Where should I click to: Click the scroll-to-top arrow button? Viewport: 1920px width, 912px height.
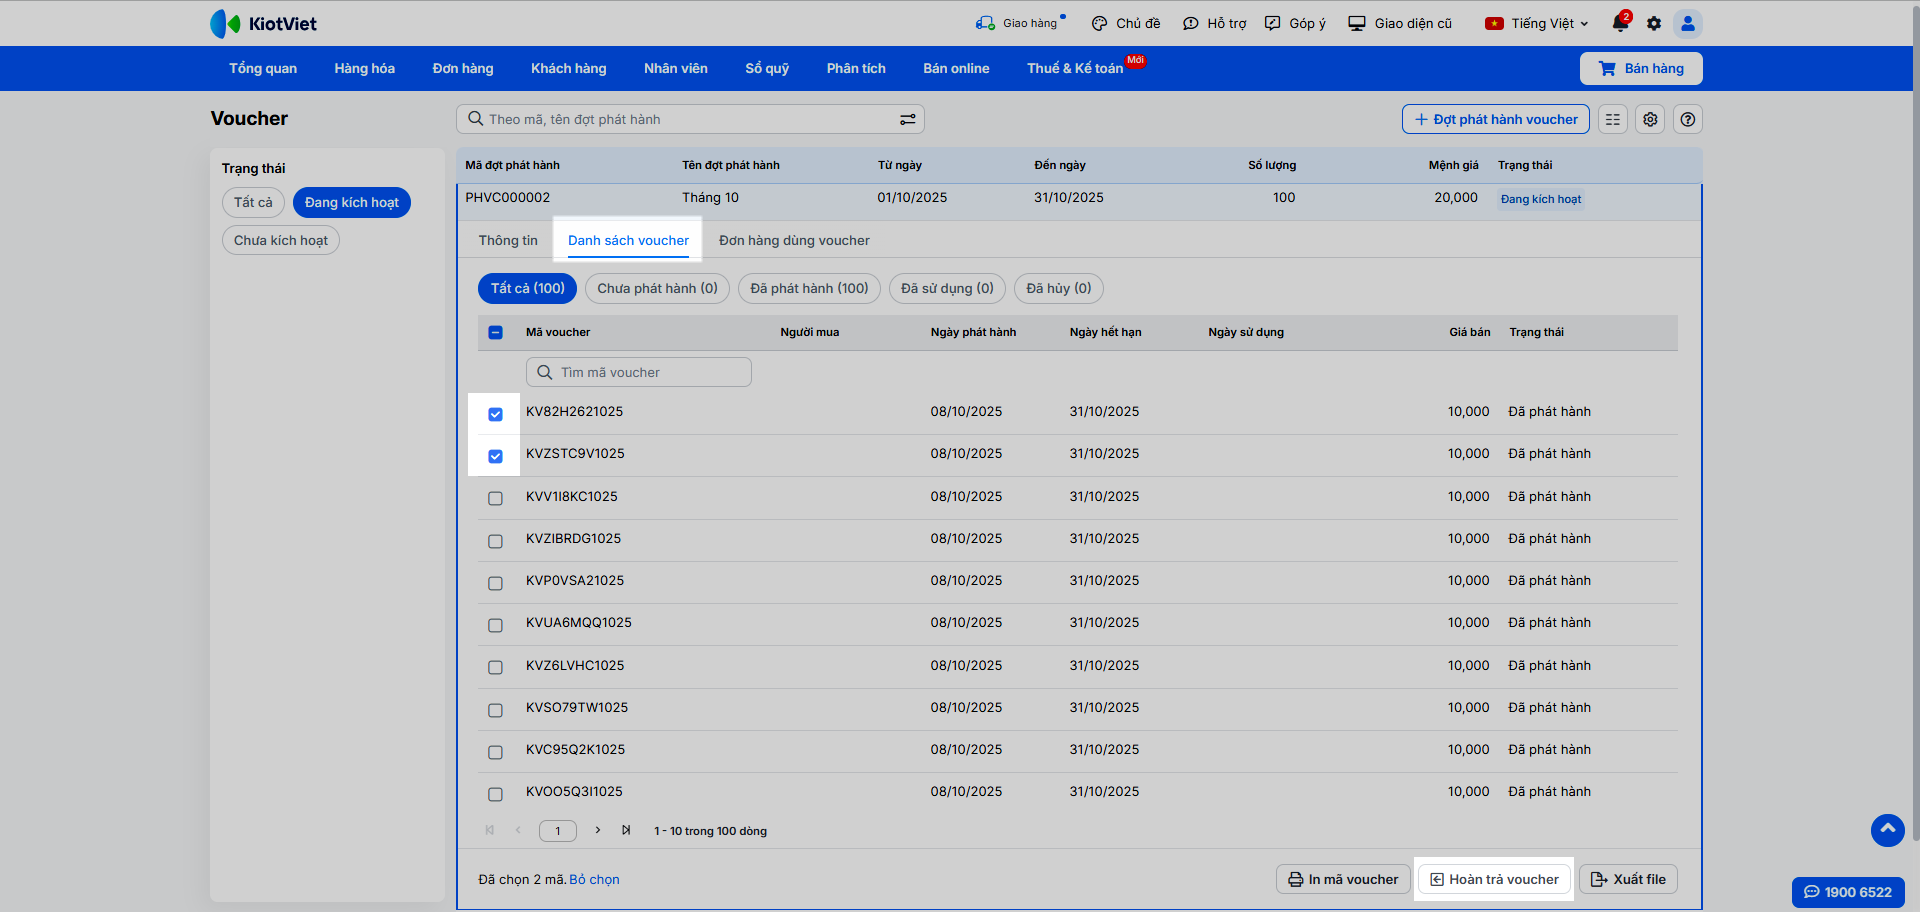[x=1887, y=830]
